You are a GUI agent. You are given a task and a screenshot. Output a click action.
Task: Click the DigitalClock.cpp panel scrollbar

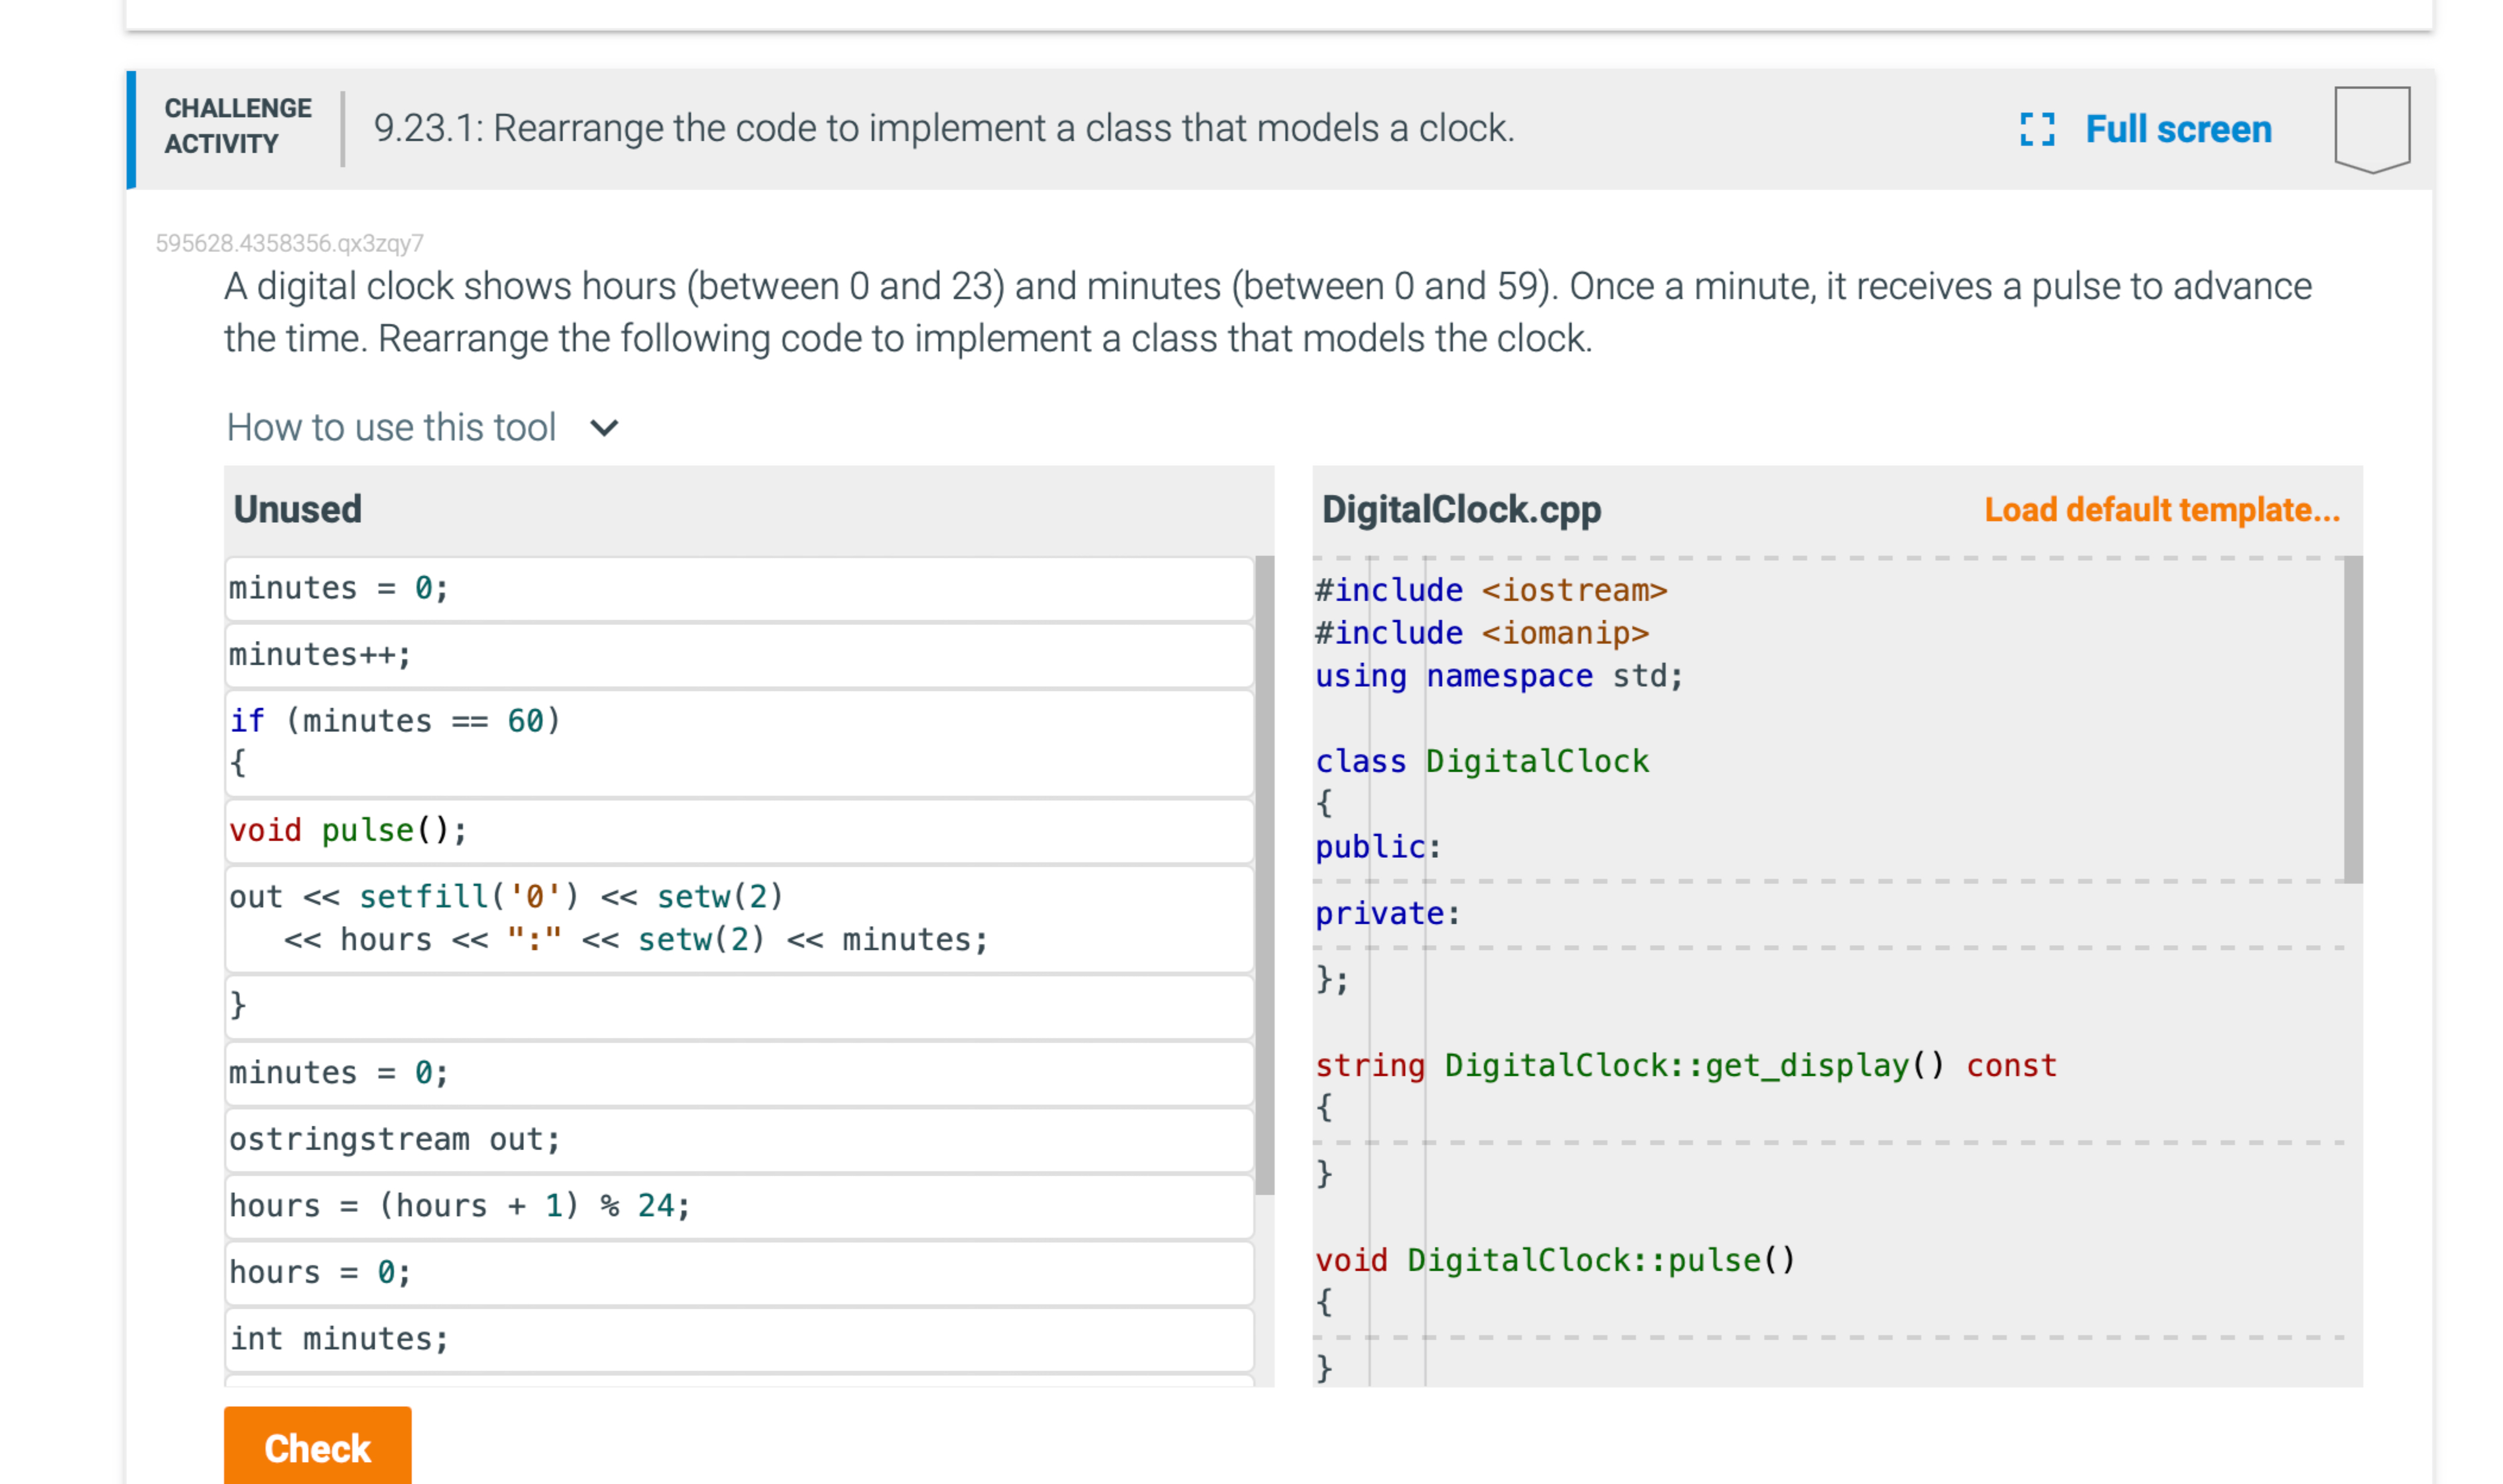pos(2353,719)
